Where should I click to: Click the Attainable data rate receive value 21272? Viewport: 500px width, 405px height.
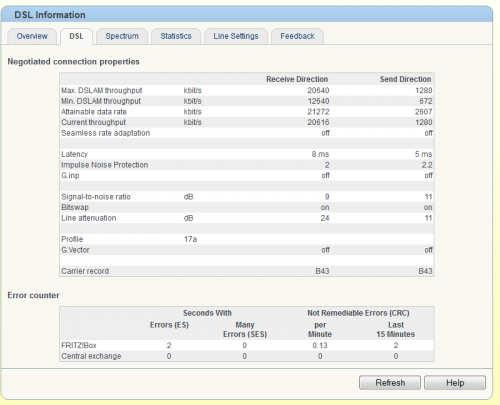[318, 112]
